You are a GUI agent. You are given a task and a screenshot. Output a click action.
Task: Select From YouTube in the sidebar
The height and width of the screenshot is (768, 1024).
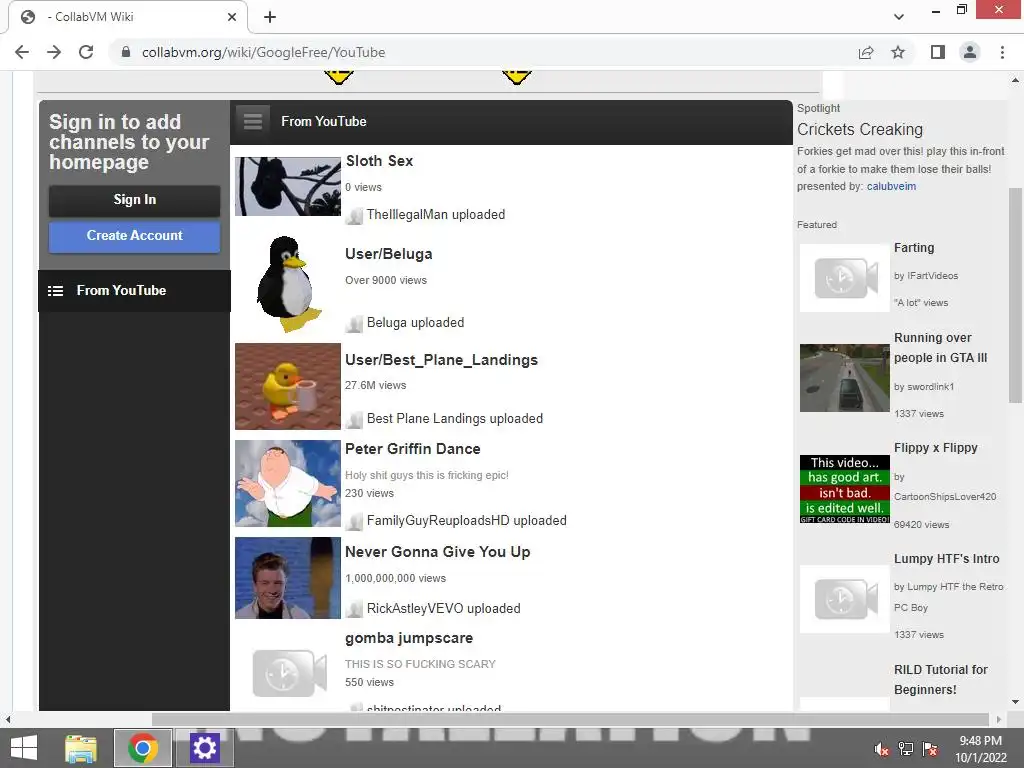pos(135,291)
